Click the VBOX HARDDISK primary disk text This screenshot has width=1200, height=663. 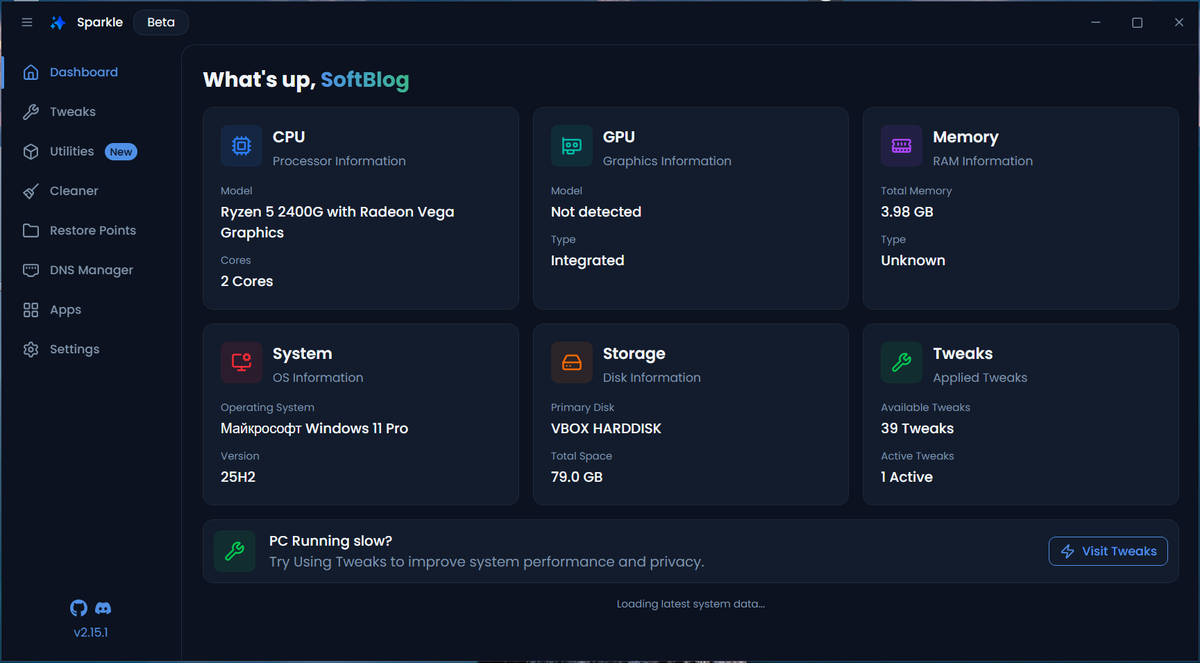pyautogui.click(x=606, y=428)
